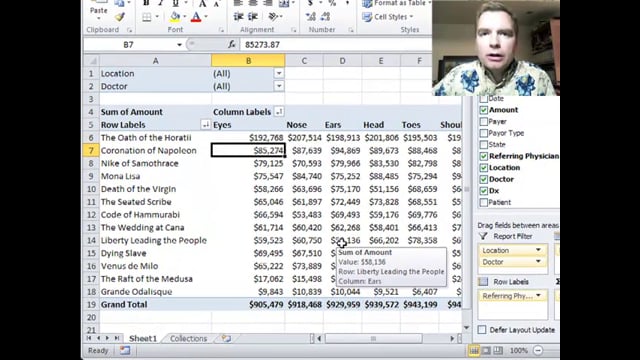Viewport: 640px width, 360px height.
Task: Click the text orientation icon
Action: (x=273, y=17)
